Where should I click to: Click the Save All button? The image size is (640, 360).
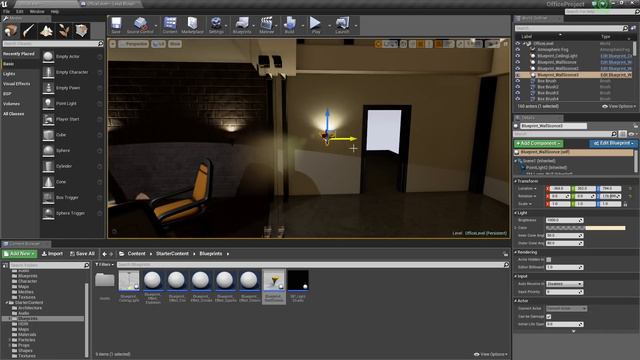pyautogui.click(x=82, y=253)
